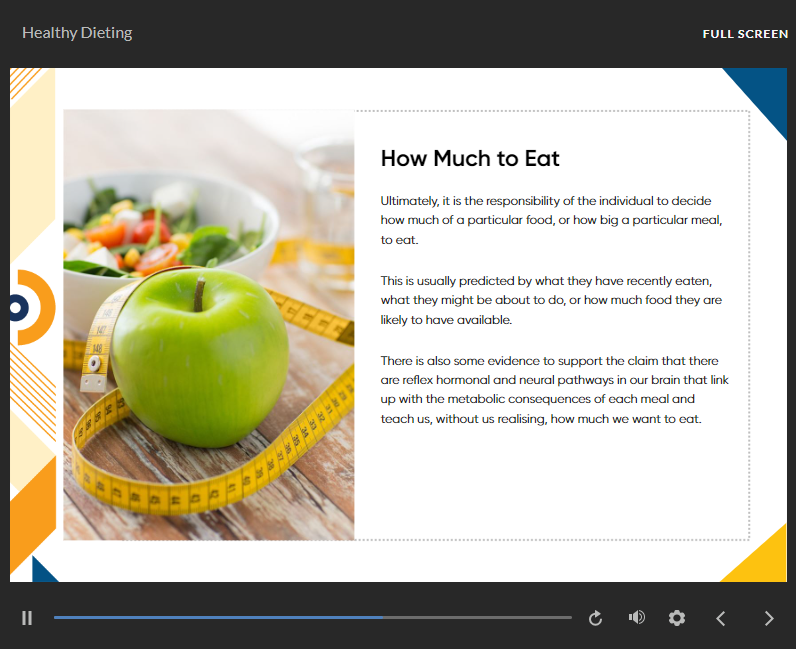Click the How Much to Eat heading
Screen dimensions: 796x649
[x=470, y=158]
